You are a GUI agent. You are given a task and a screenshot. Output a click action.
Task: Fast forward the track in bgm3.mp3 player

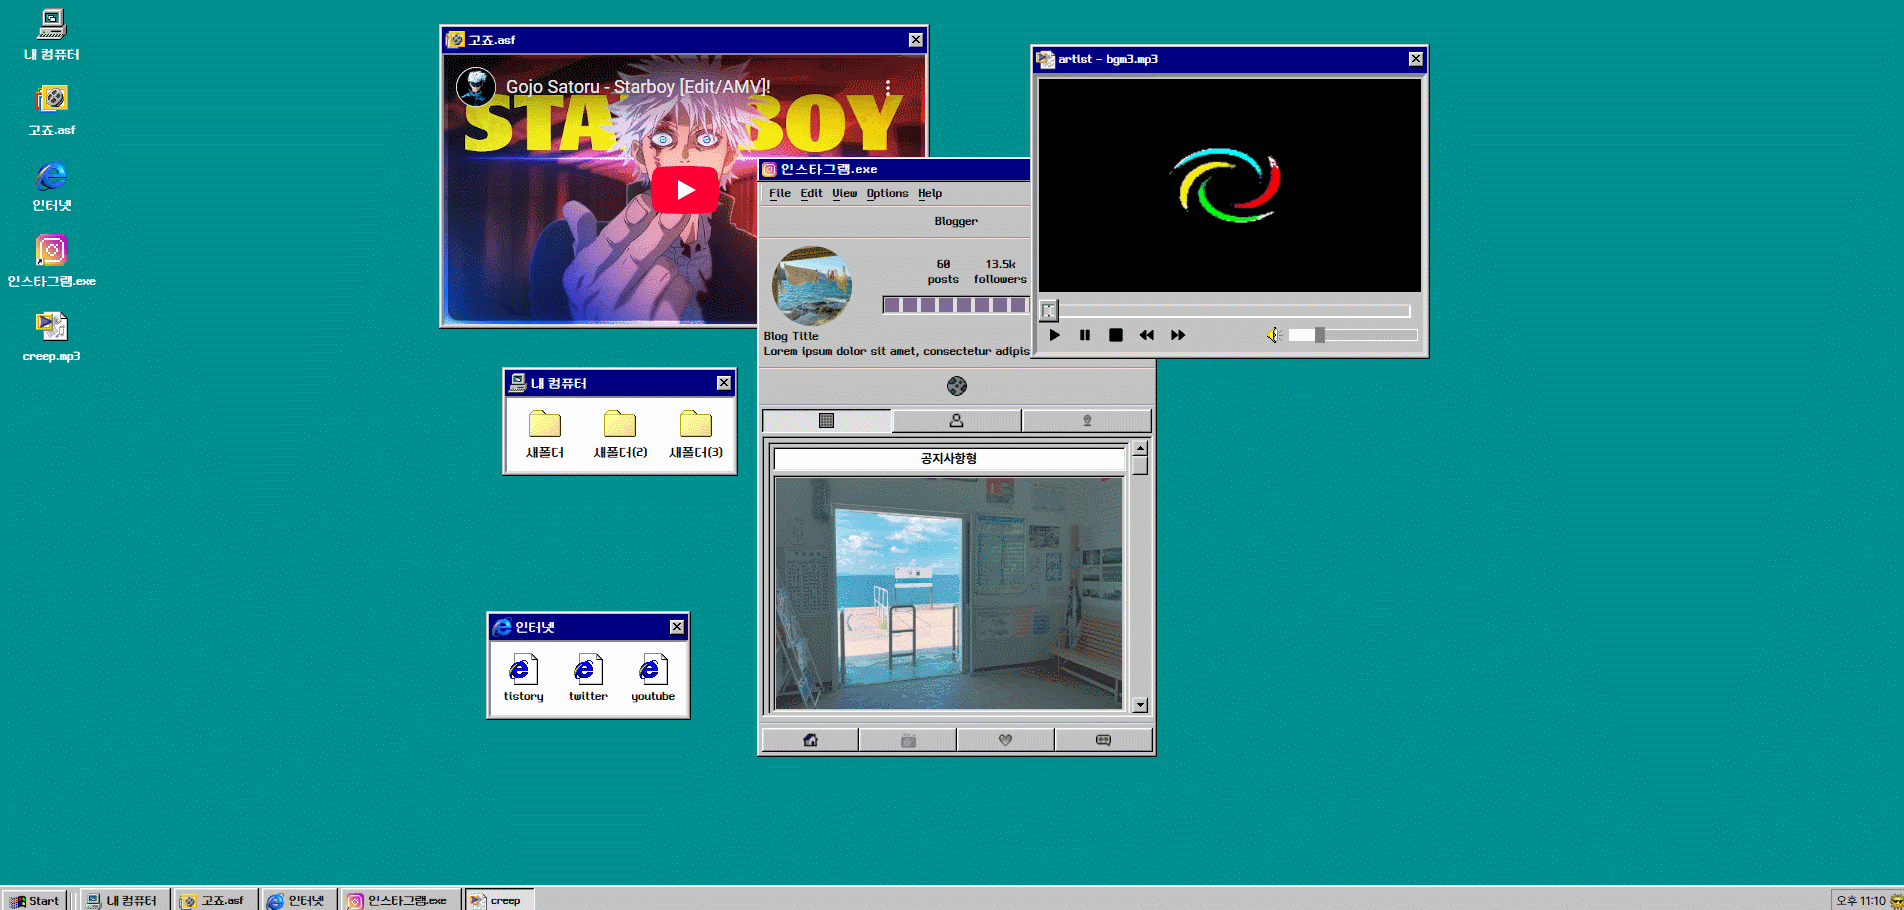[1178, 335]
